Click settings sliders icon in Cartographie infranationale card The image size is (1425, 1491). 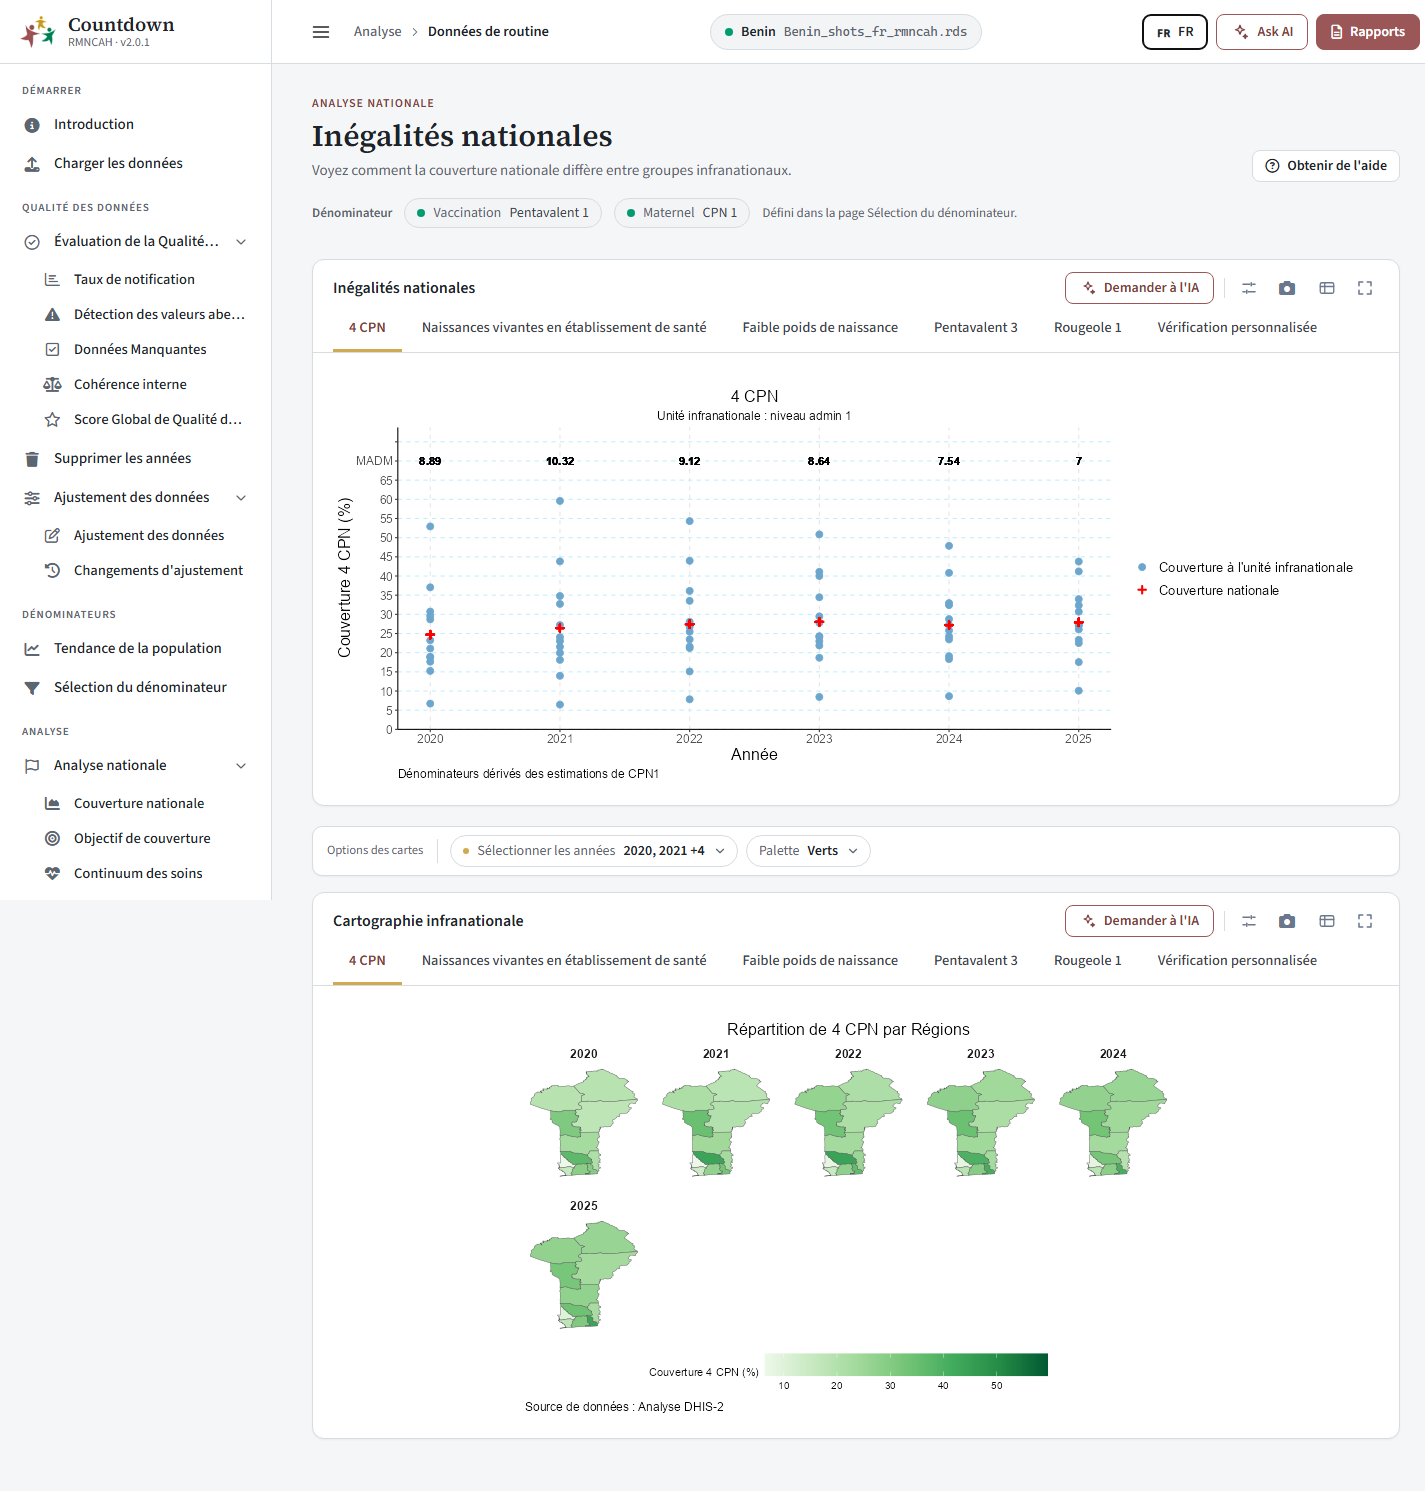tap(1249, 921)
